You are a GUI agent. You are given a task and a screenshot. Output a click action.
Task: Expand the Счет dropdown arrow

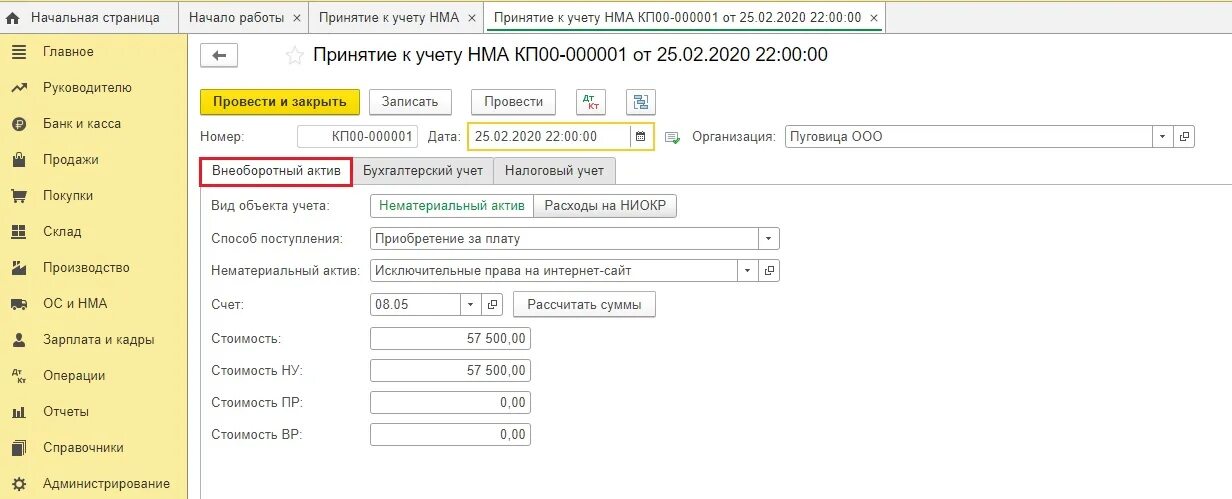tap(471, 304)
